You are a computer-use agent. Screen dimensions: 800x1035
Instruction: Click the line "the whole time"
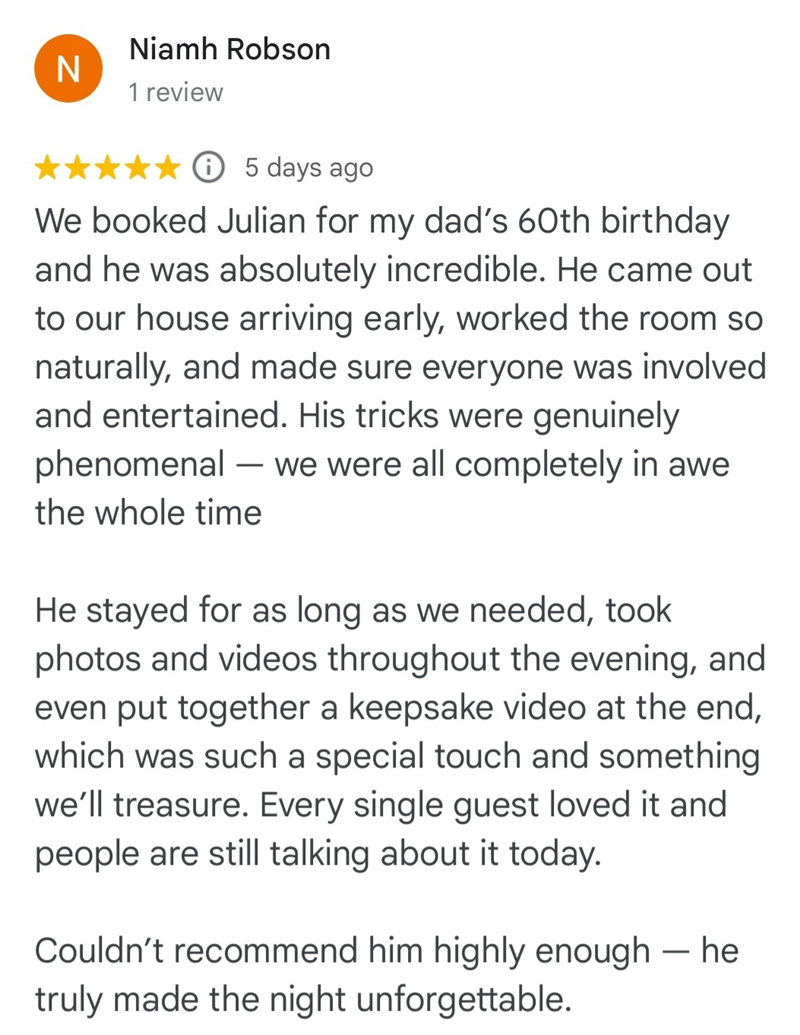pyautogui.click(x=148, y=513)
